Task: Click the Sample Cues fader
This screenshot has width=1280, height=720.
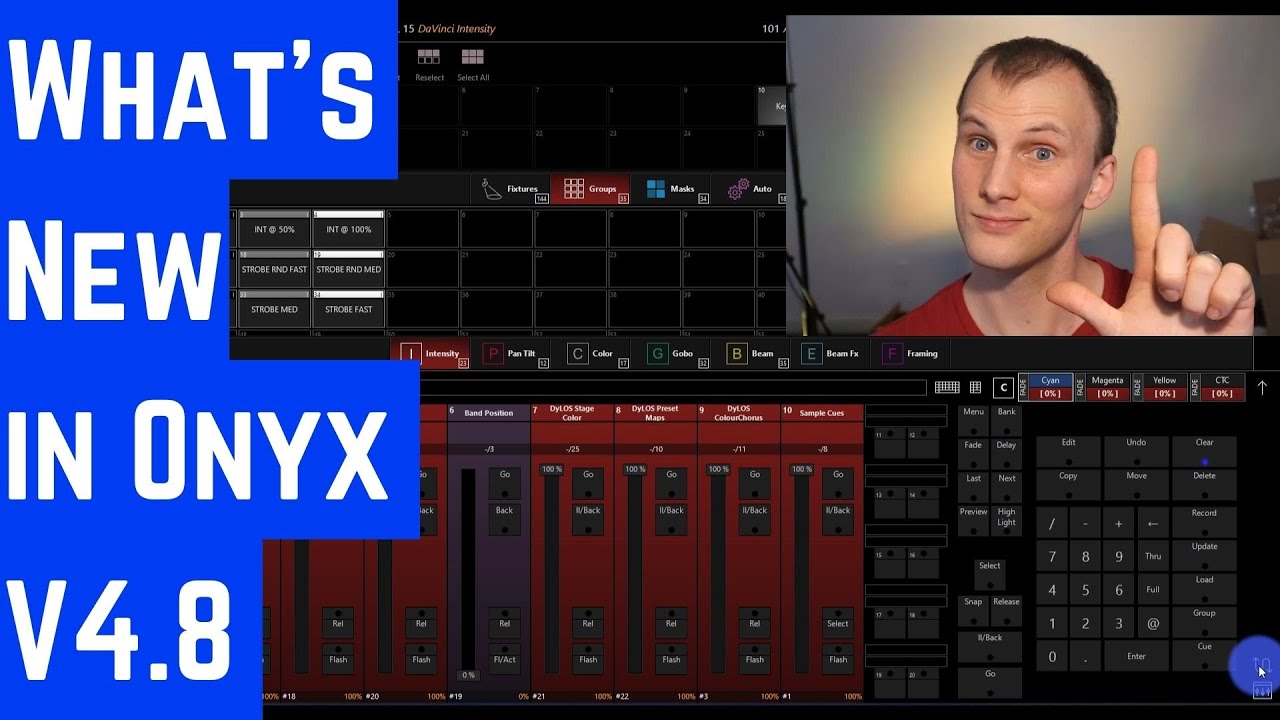Action: coord(801,569)
